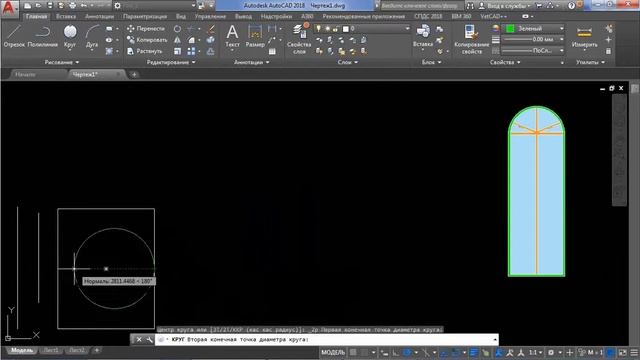Open the Параметризация ribbon tab
This screenshot has width=640, height=360.
pos(145,16)
